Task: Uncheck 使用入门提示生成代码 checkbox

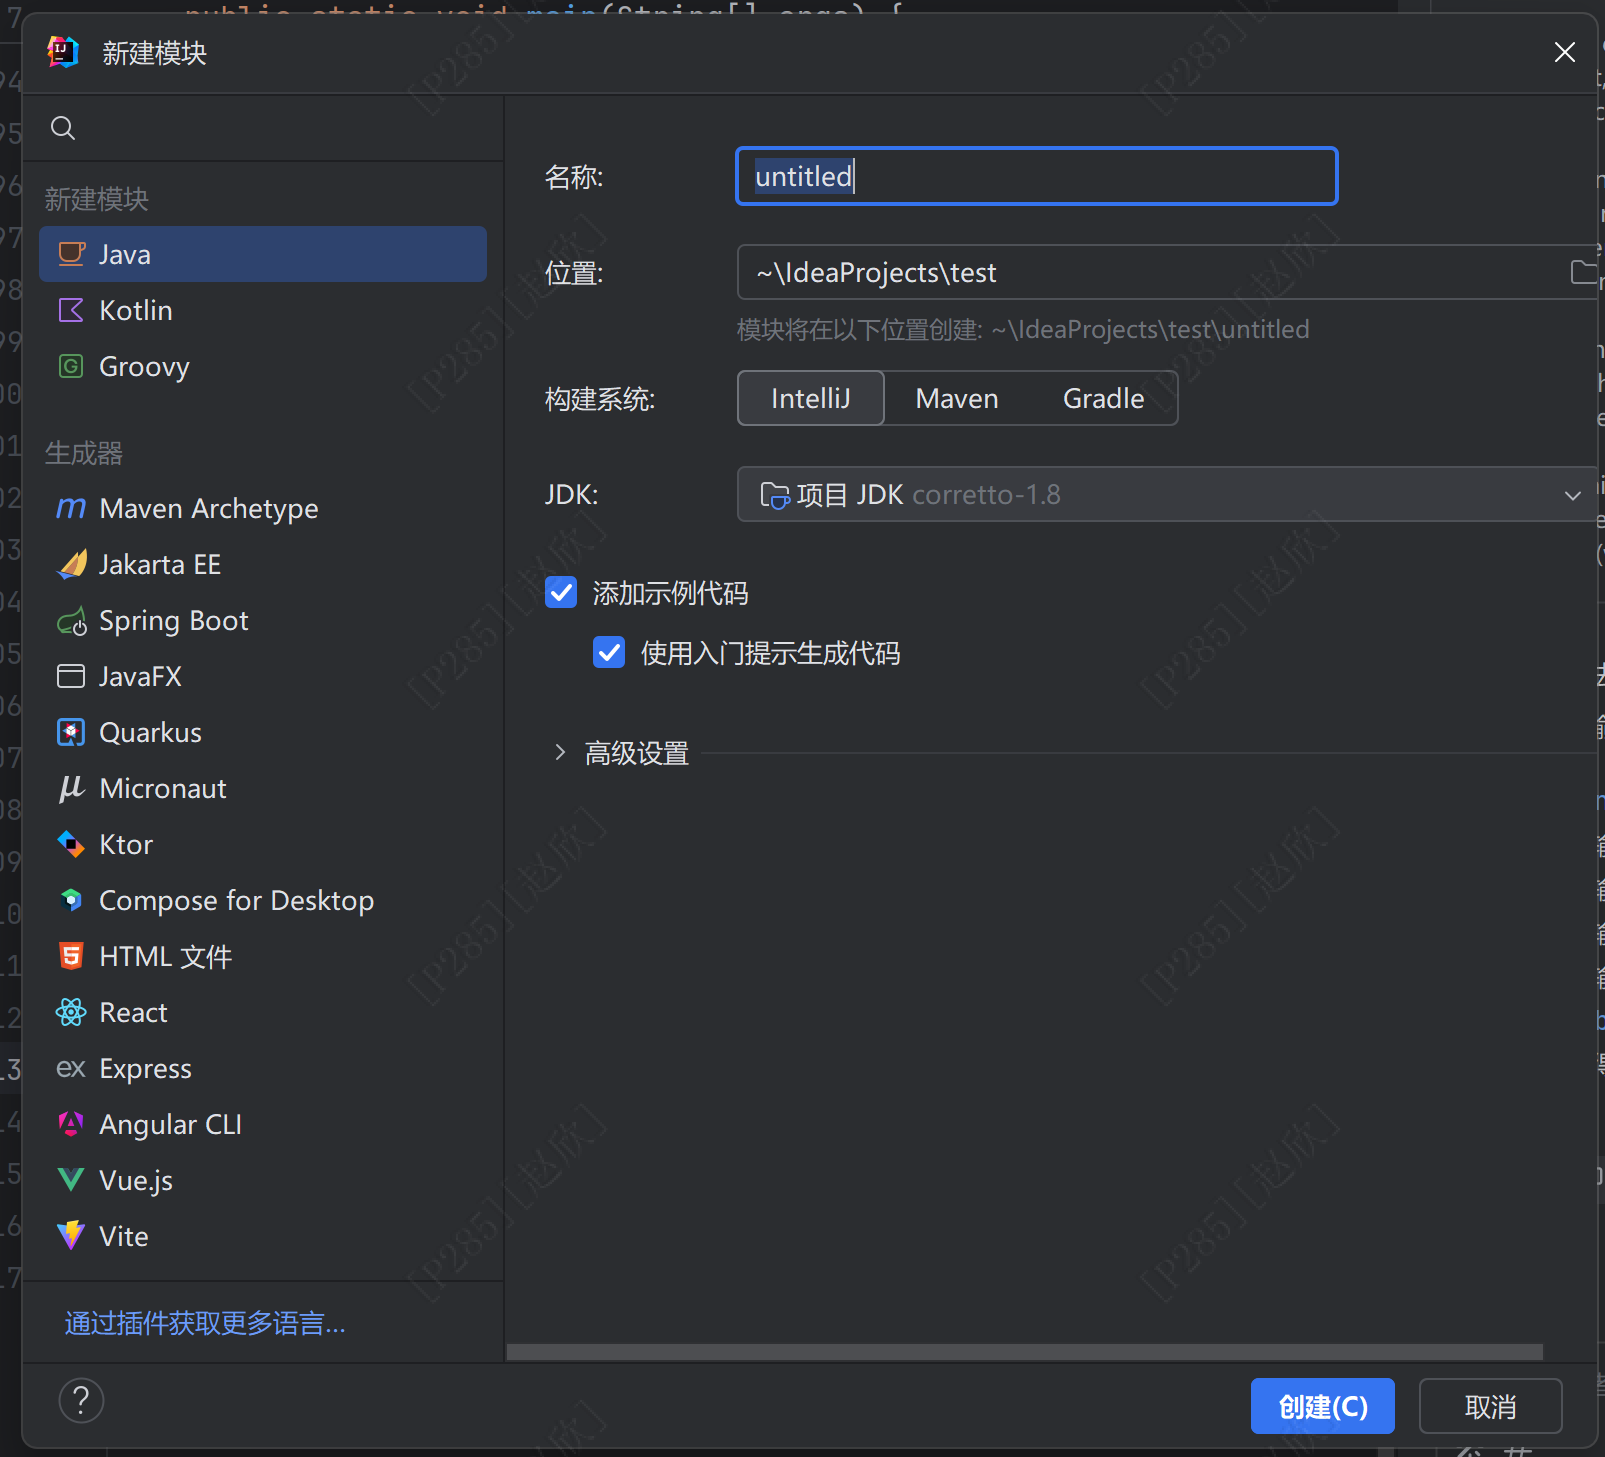Action: [x=609, y=652]
